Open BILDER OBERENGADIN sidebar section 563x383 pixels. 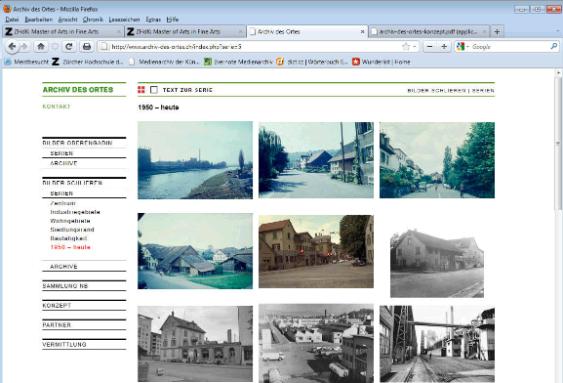tap(78, 143)
